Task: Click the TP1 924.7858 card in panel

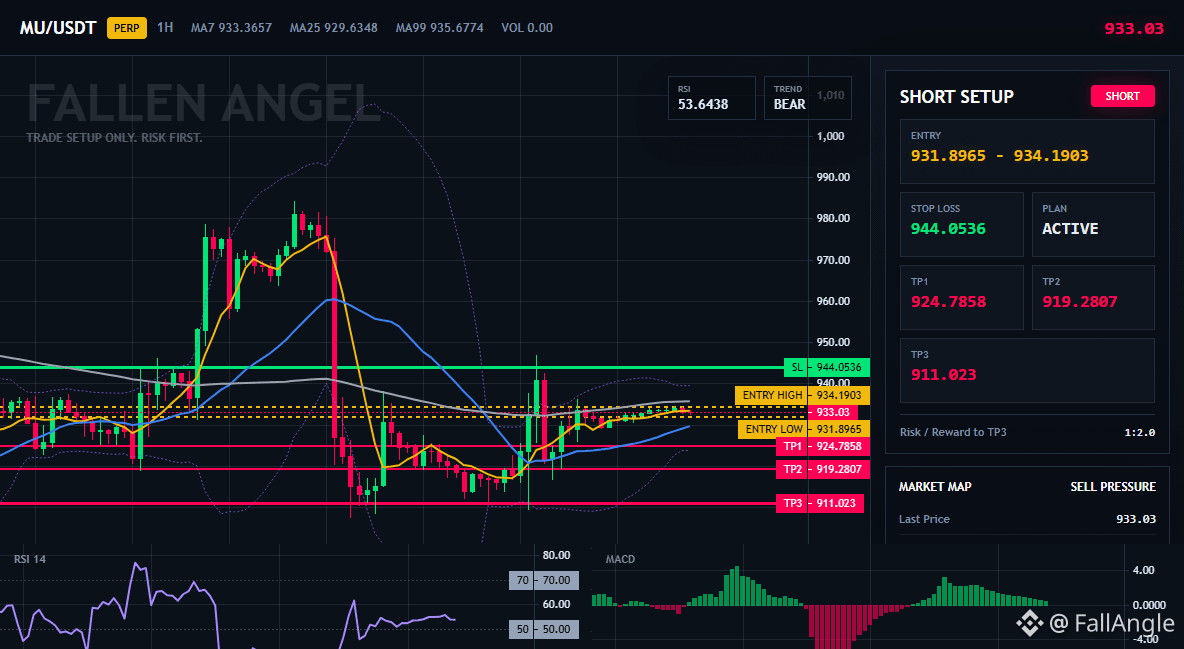Action: [x=961, y=297]
